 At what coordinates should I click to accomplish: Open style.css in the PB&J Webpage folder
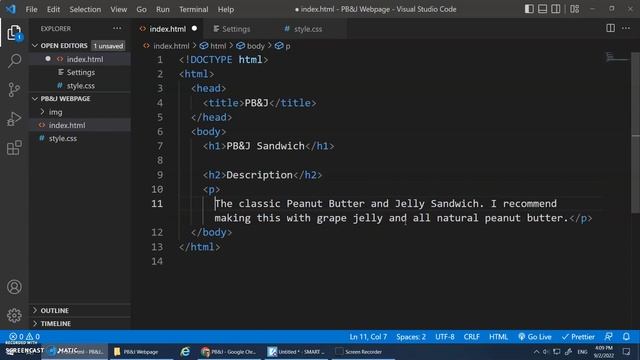coord(80,138)
